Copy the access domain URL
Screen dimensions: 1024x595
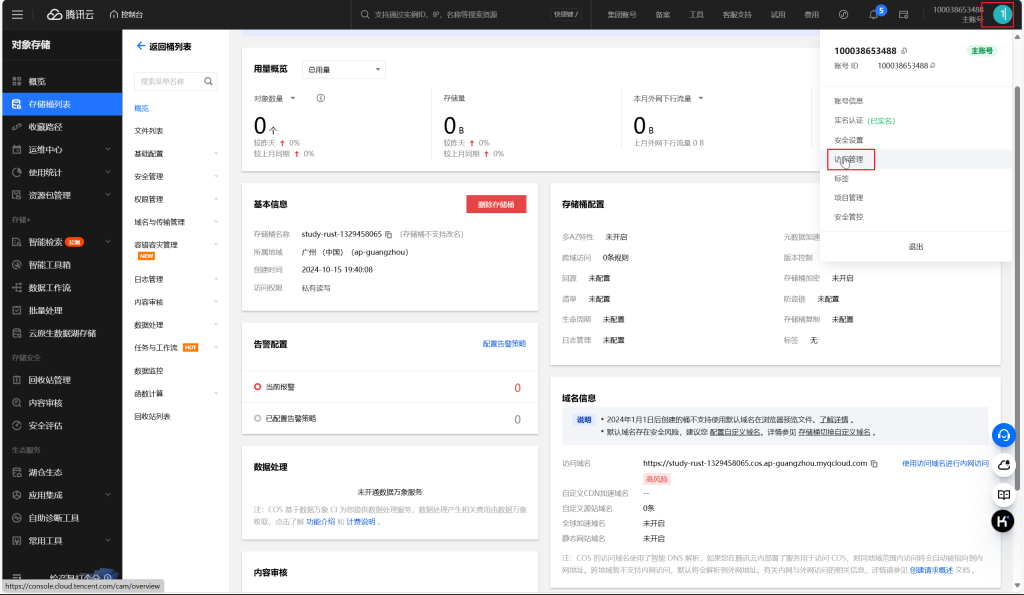[x=874, y=464]
